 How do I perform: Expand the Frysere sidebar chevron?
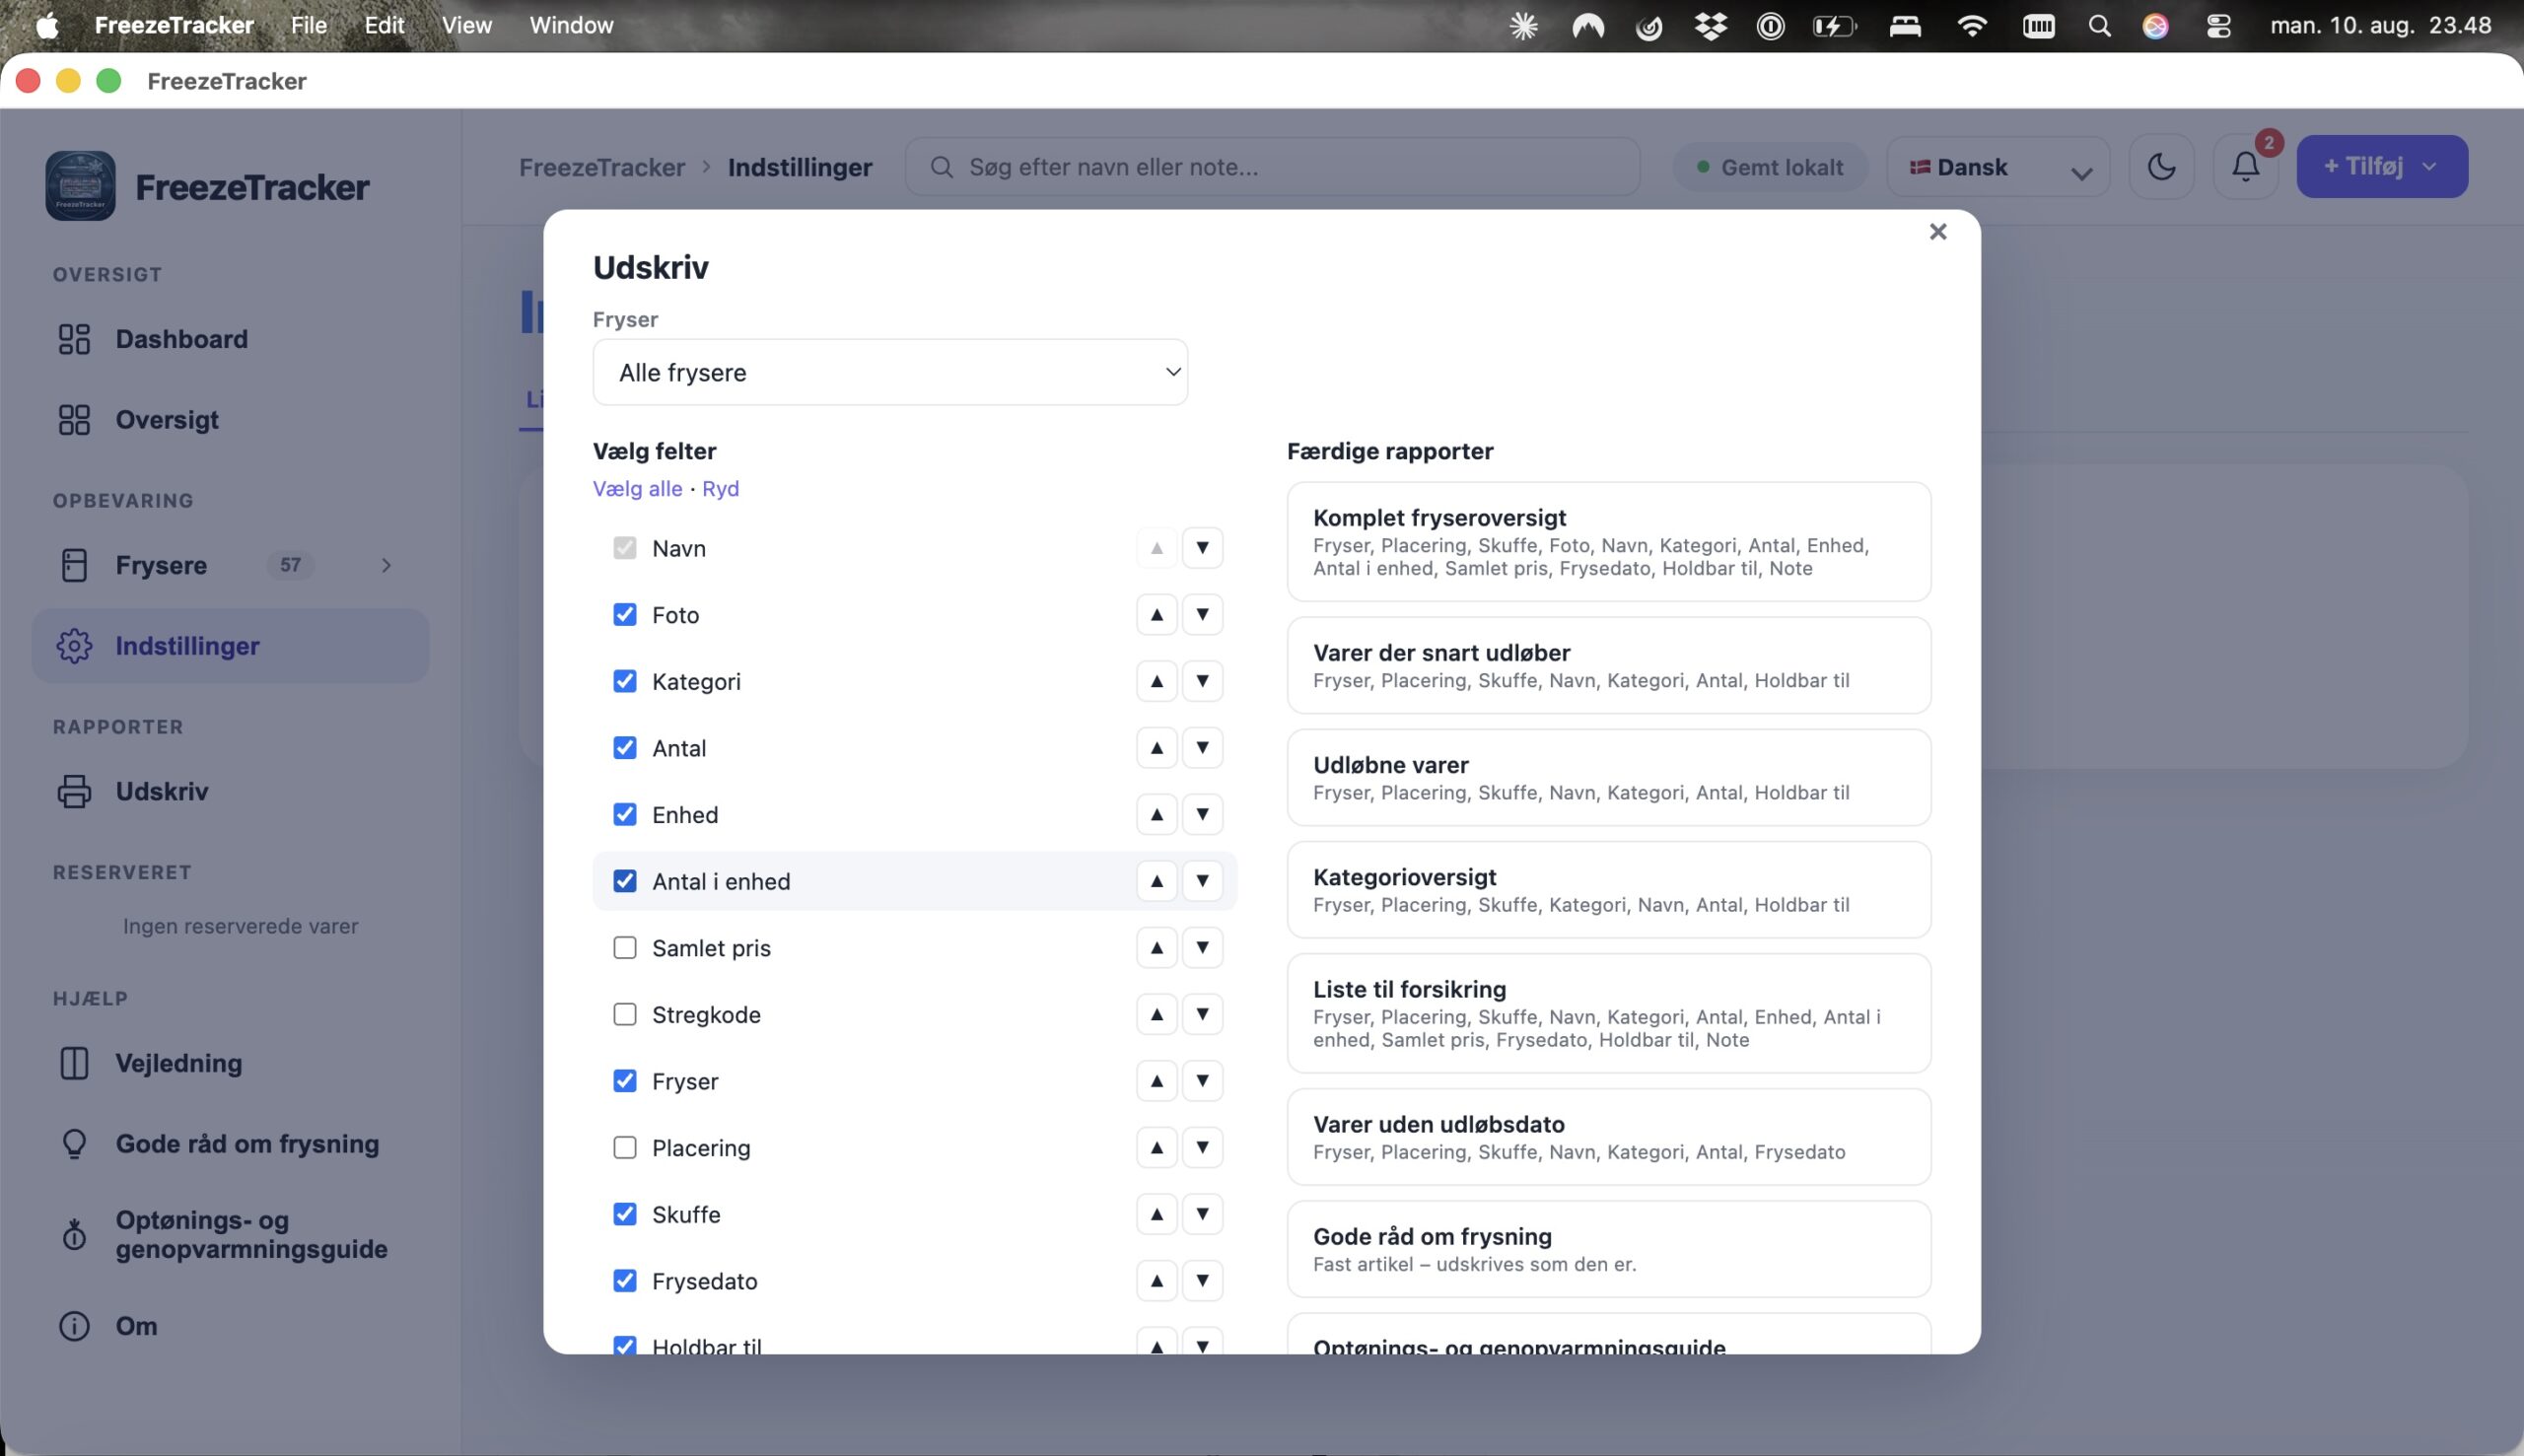coord(386,565)
